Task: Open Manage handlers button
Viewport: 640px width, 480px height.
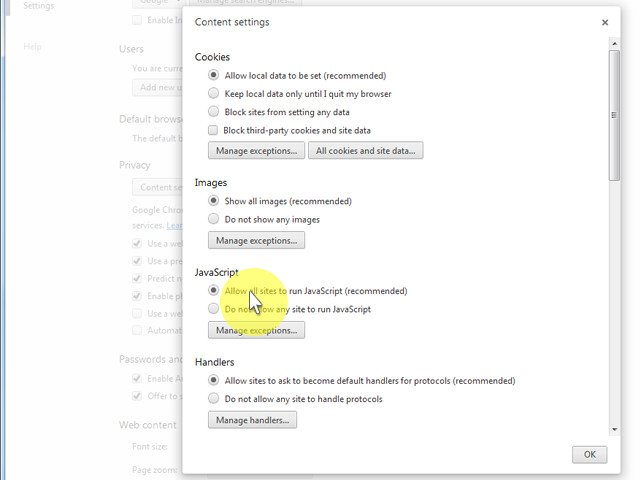Action: click(252, 420)
